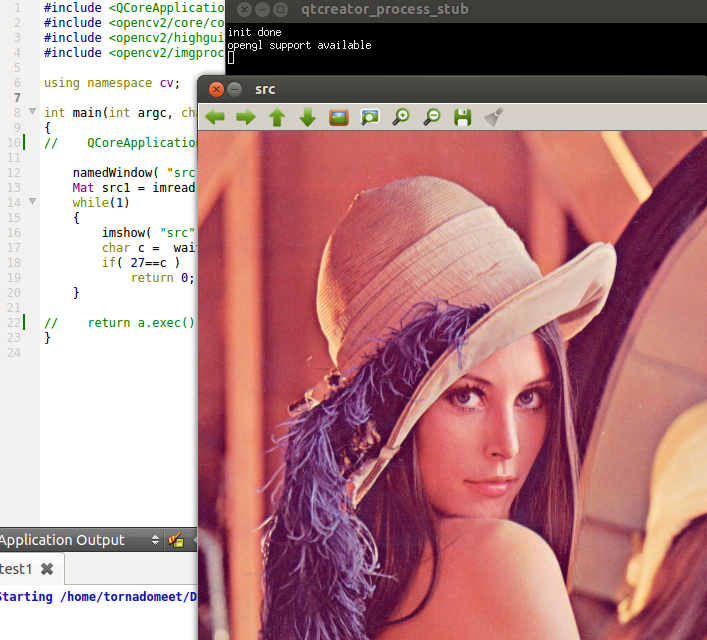
Task: Click the '#include <opencv2/imgproc' line
Action: coord(134,53)
